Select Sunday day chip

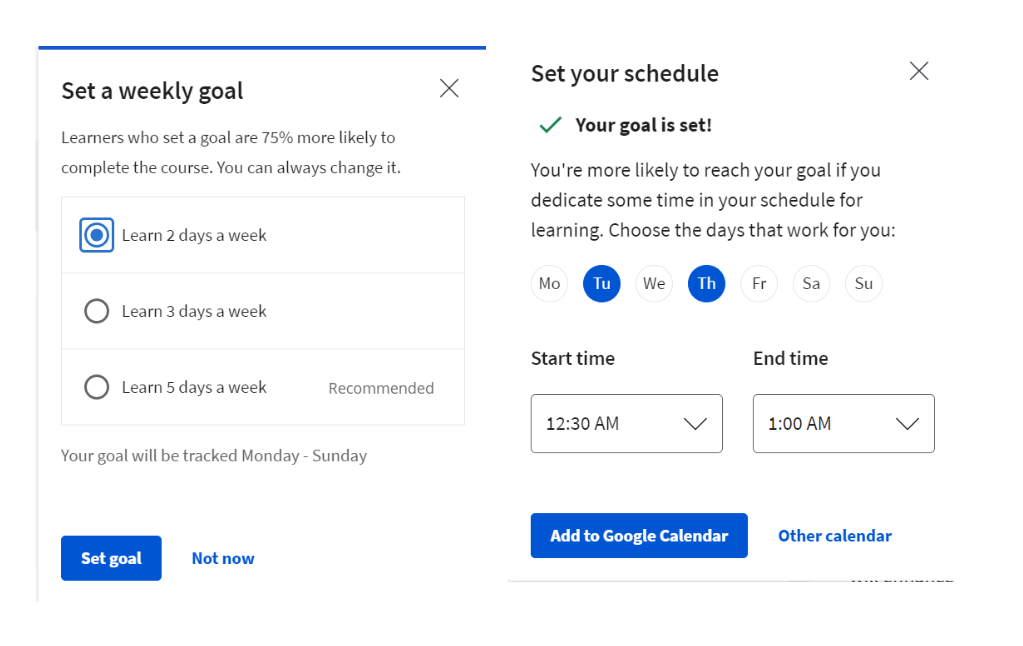coord(864,284)
